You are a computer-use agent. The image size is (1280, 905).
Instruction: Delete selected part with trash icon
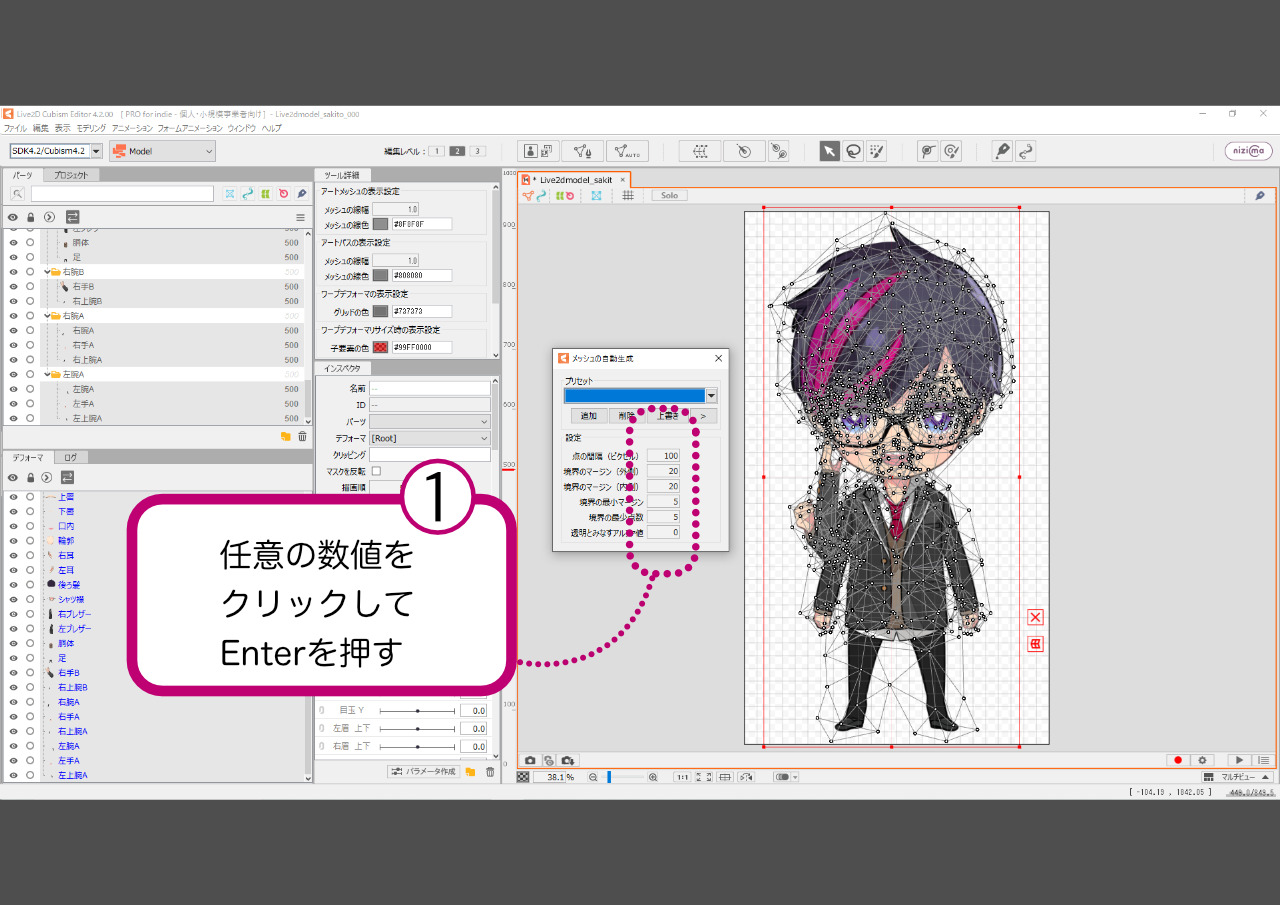(x=302, y=436)
